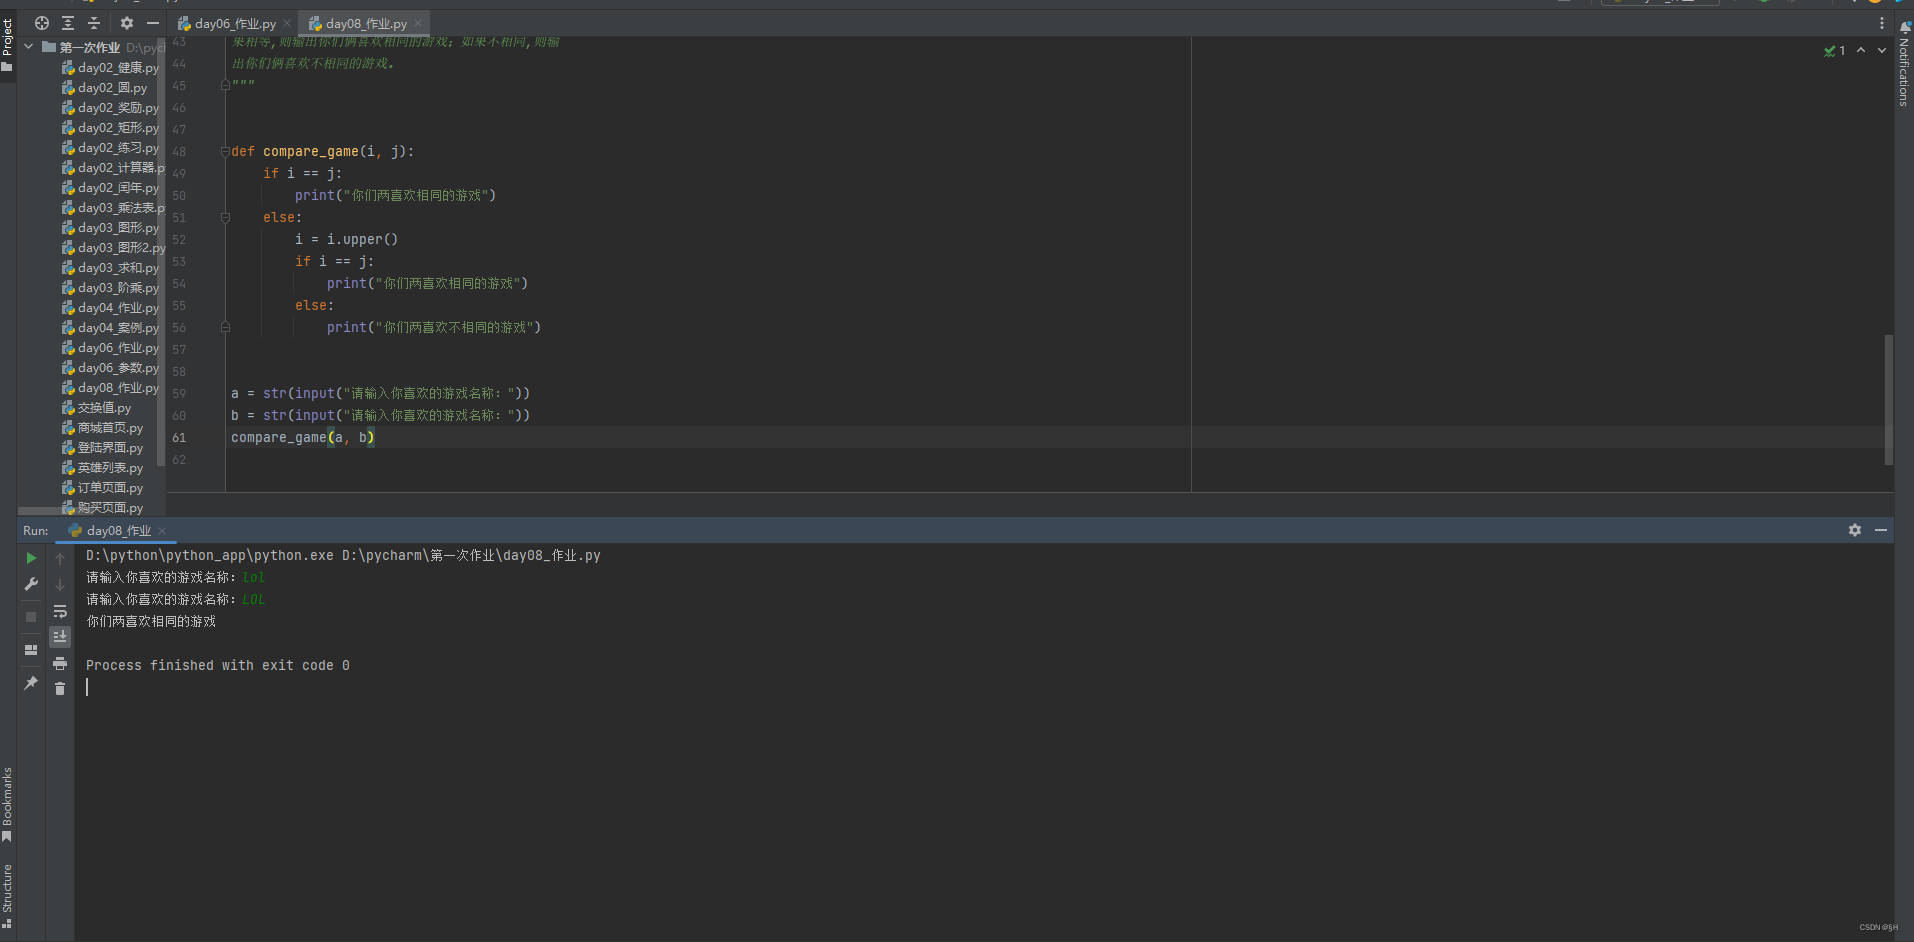Fold the docstring end marker at line 45
This screenshot has height=942, width=1914.
click(225, 86)
